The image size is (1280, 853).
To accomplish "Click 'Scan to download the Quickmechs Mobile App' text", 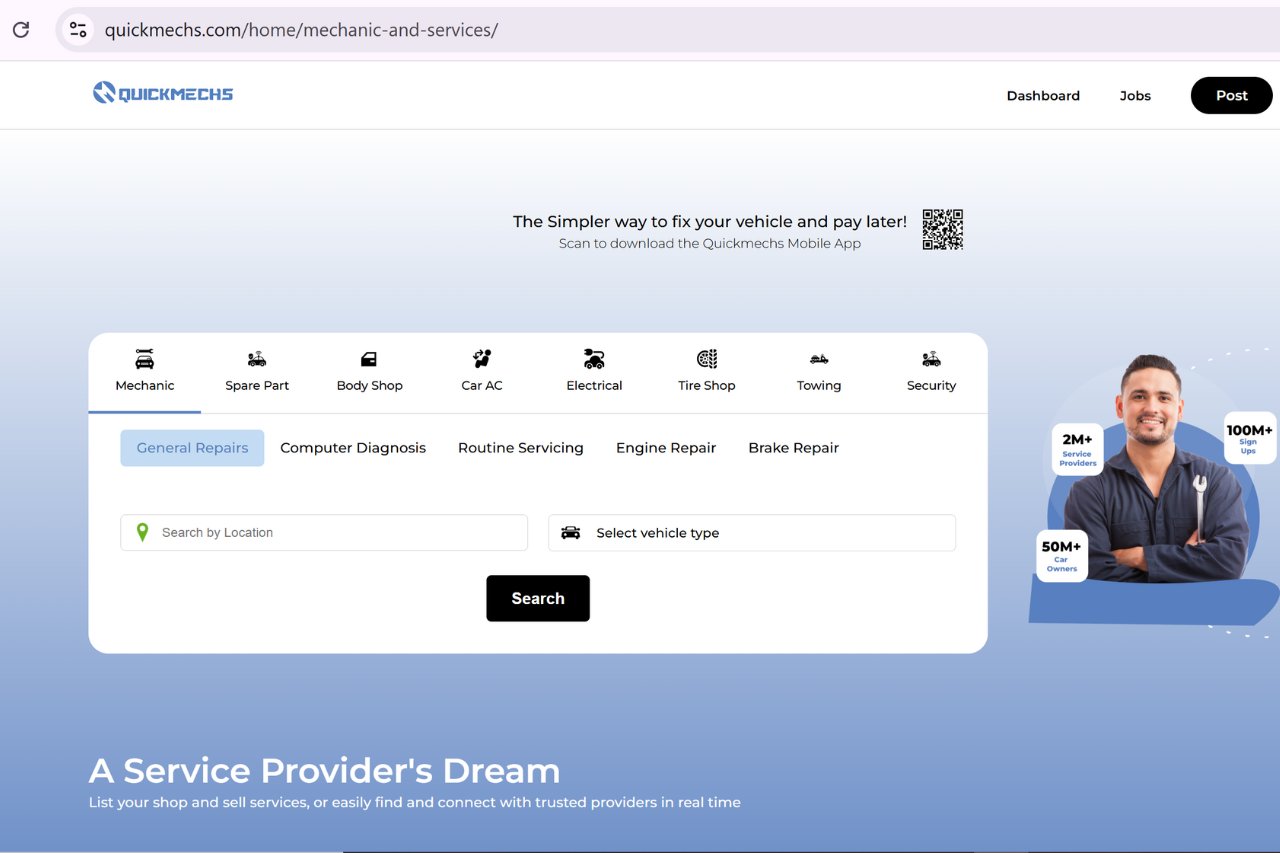I will (x=710, y=243).
